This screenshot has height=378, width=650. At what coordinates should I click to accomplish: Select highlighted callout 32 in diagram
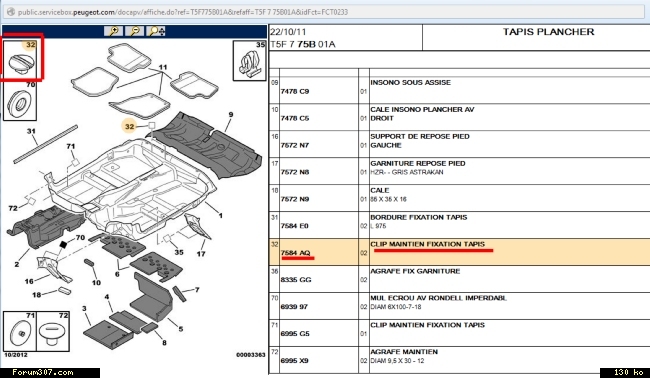(130, 126)
